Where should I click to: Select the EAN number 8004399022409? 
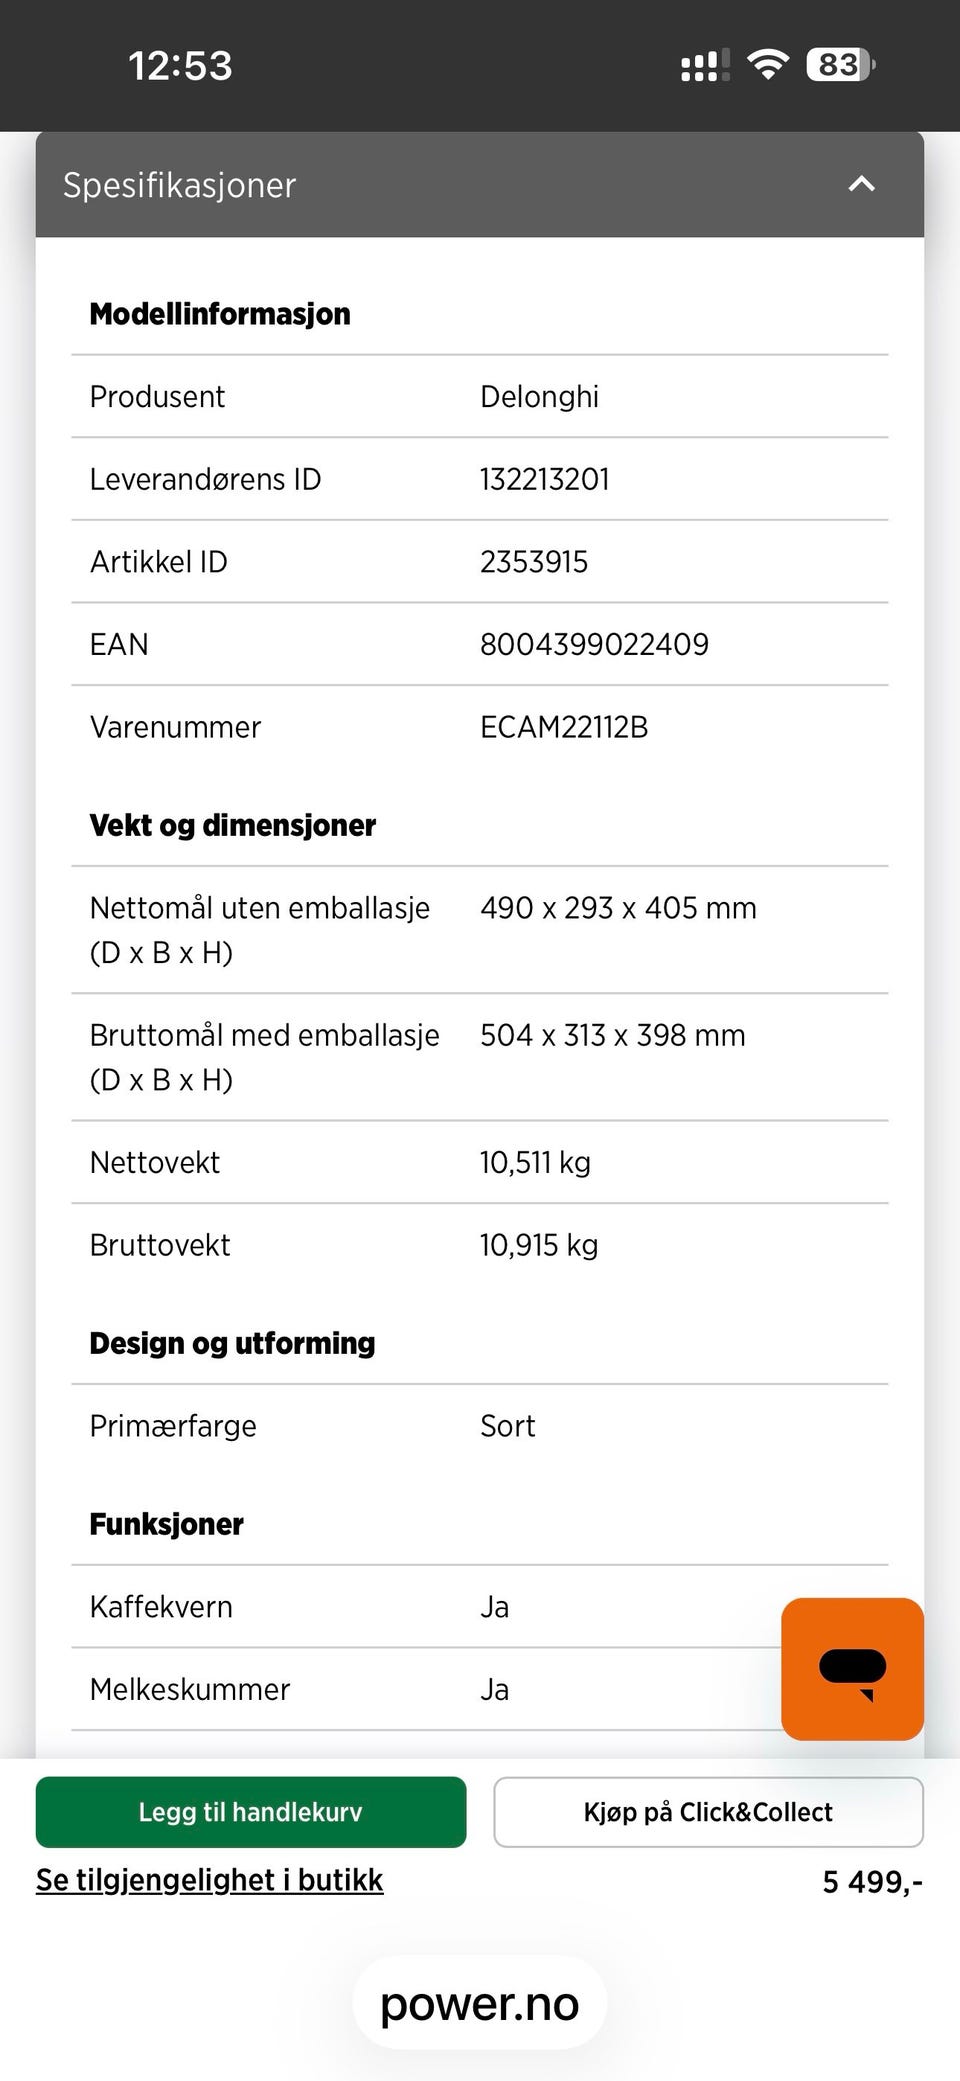[594, 644]
